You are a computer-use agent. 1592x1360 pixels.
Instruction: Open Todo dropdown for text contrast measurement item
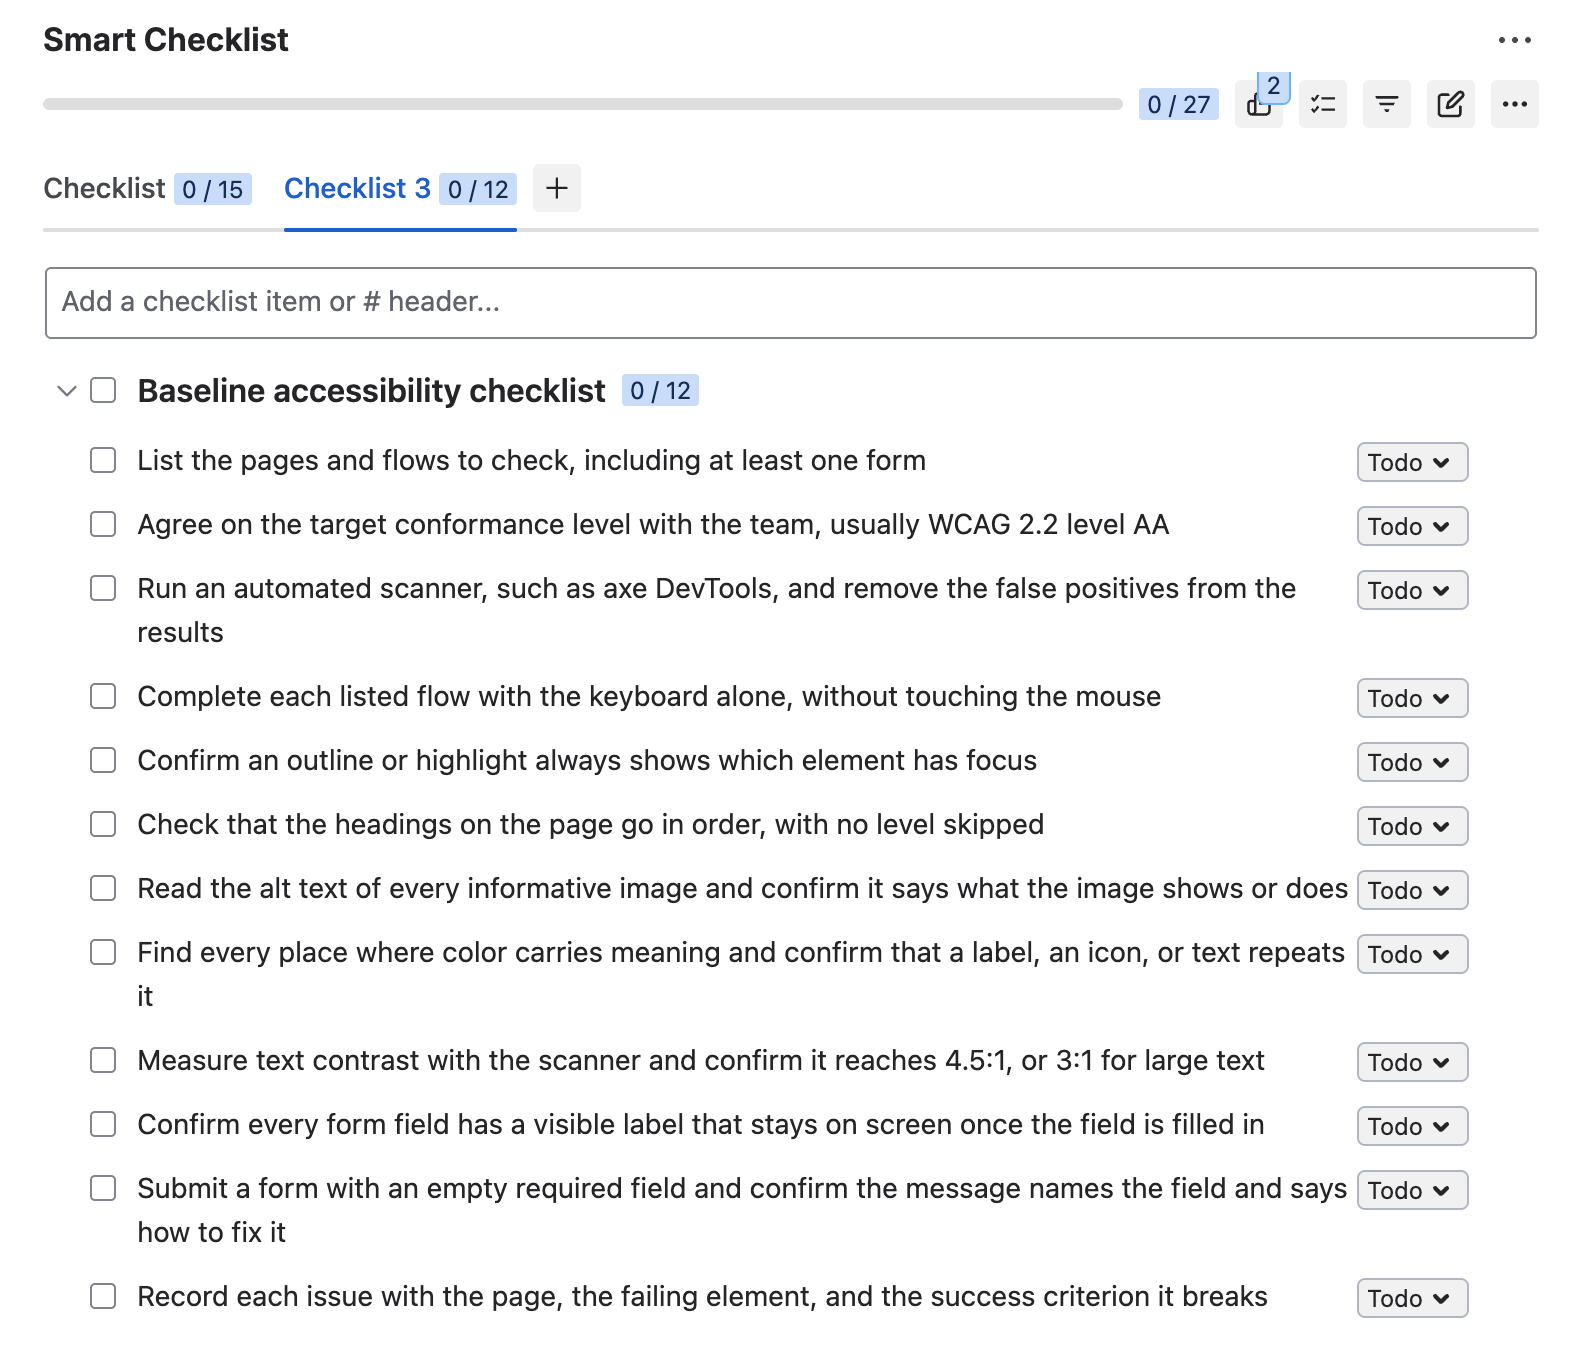pos(1412,1062)
